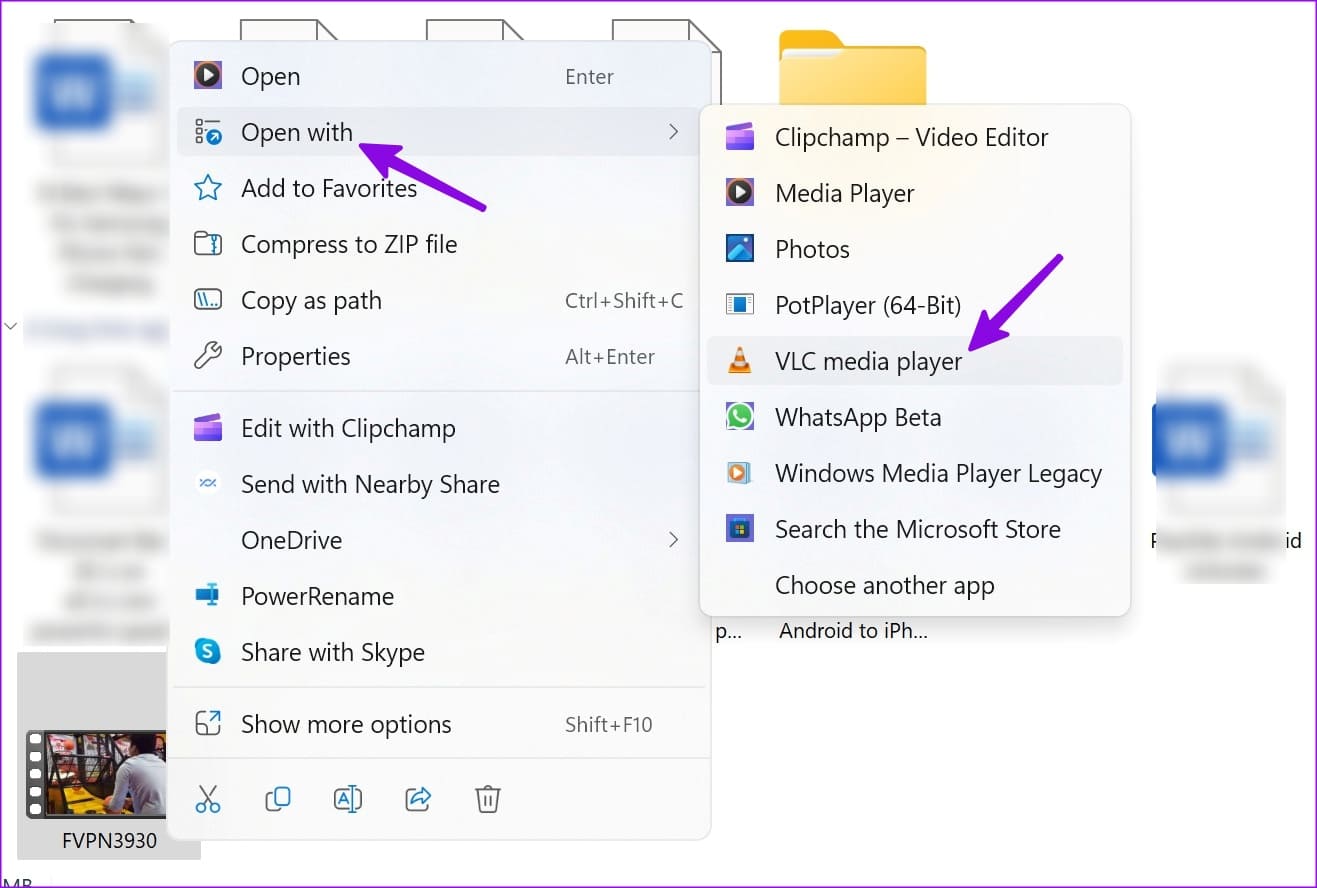Click the Show more options icon

point(207,724)
